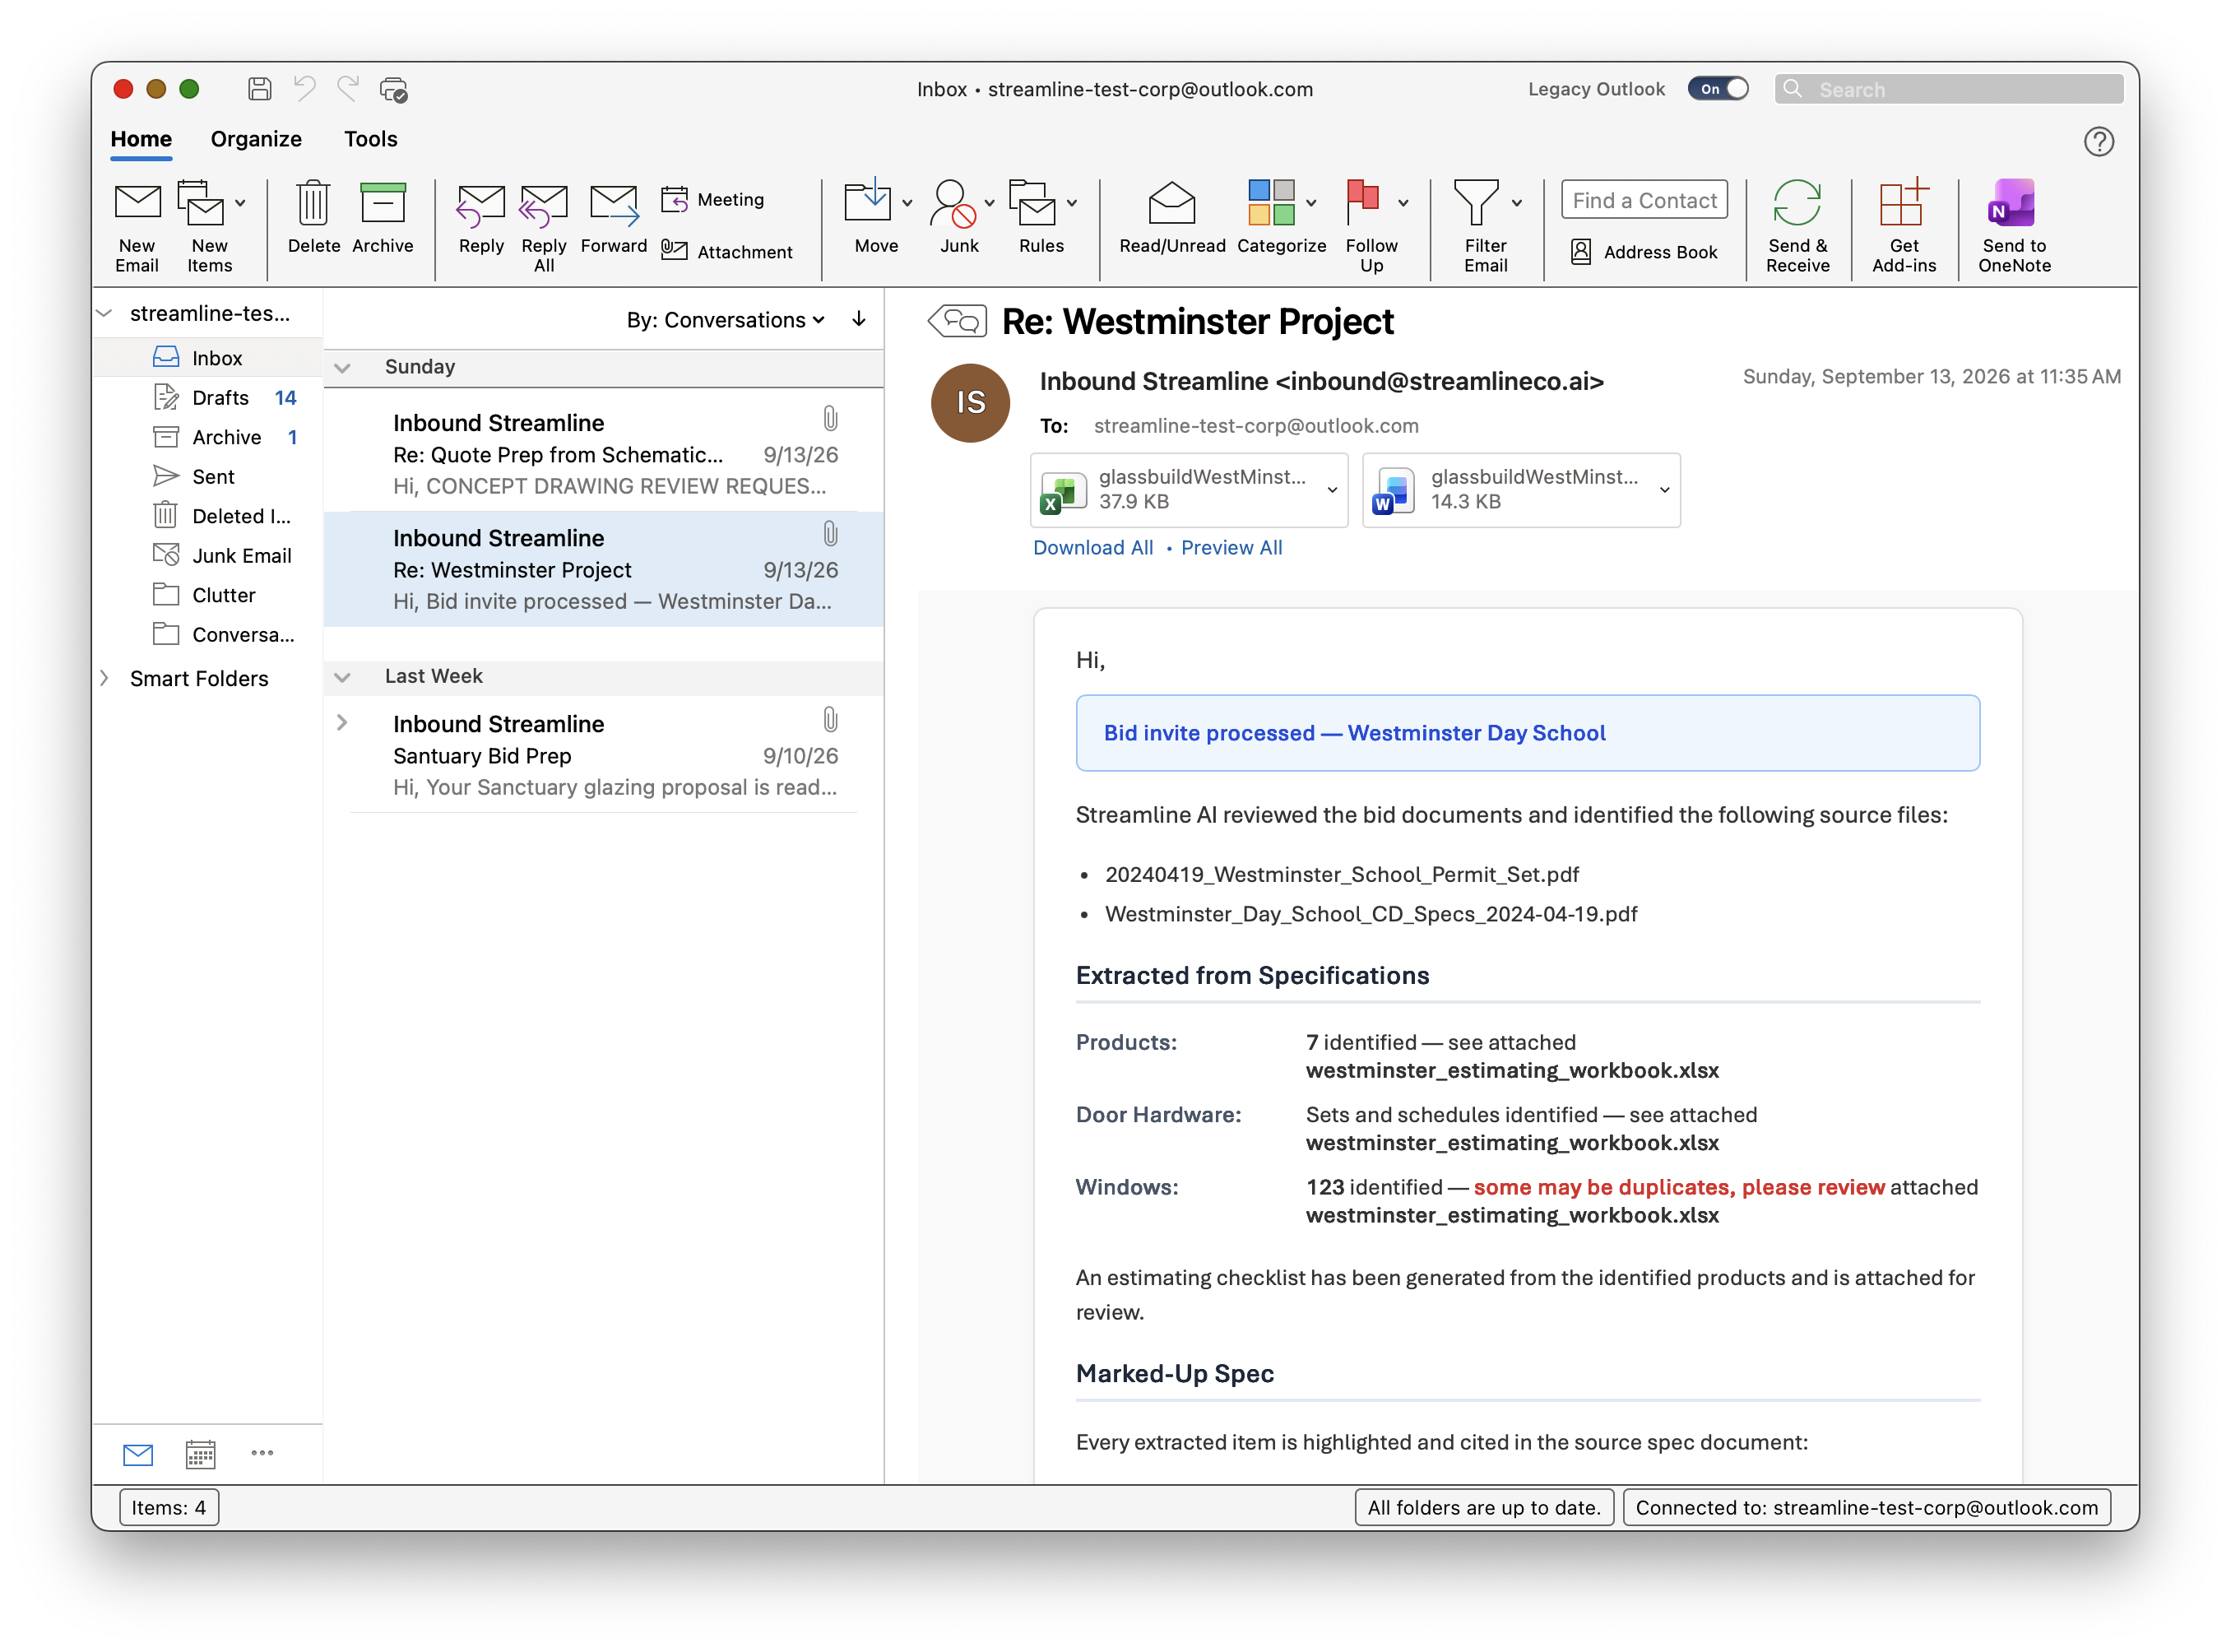The image size is (2231, 1652).
Task: Click the Attachment button in ribbon
Action: tap(727, 252)
